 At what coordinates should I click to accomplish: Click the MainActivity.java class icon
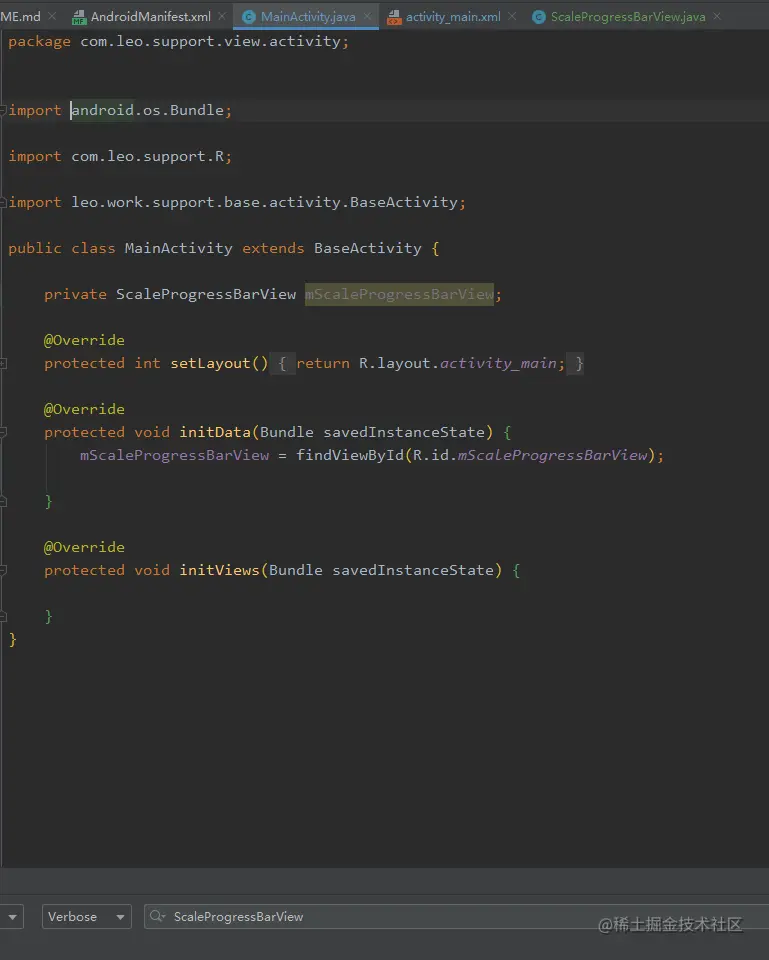tap(249, 17)
